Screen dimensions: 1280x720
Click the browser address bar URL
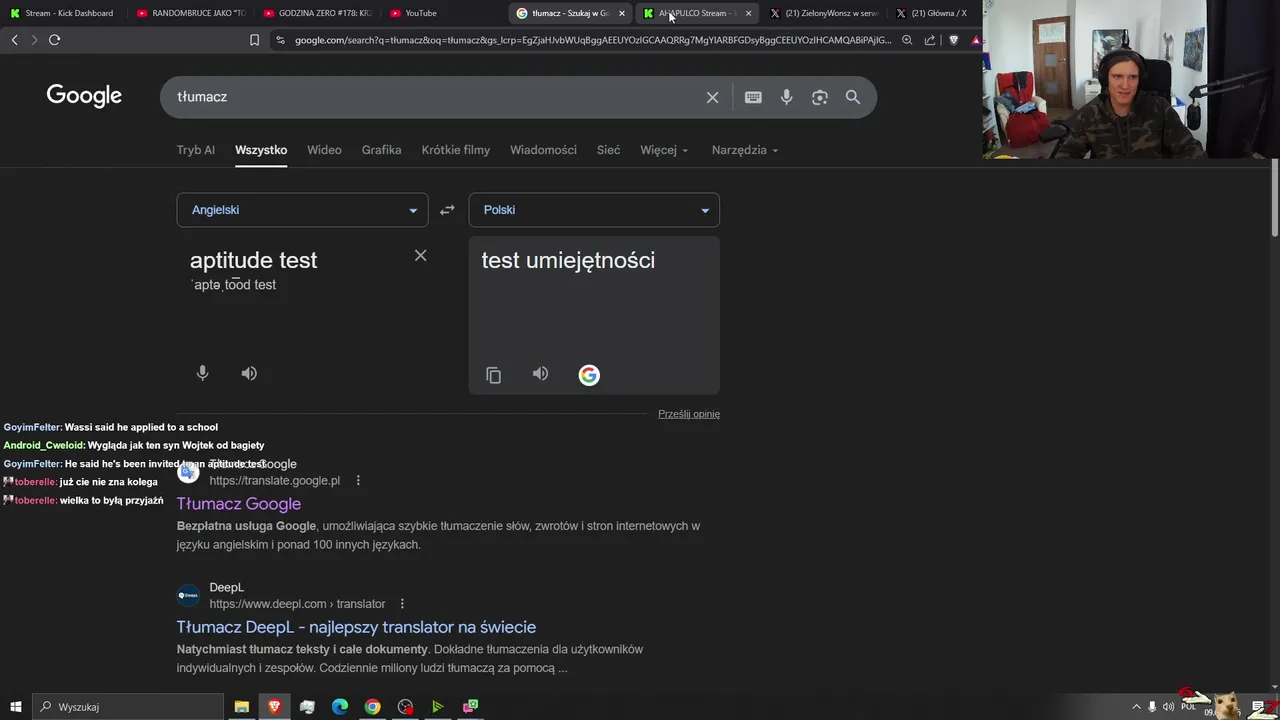[593, 40]
